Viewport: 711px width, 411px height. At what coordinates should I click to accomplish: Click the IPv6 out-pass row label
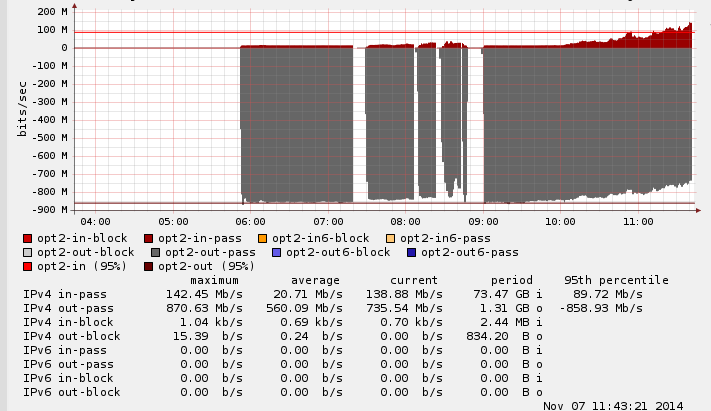coord(68,364)
